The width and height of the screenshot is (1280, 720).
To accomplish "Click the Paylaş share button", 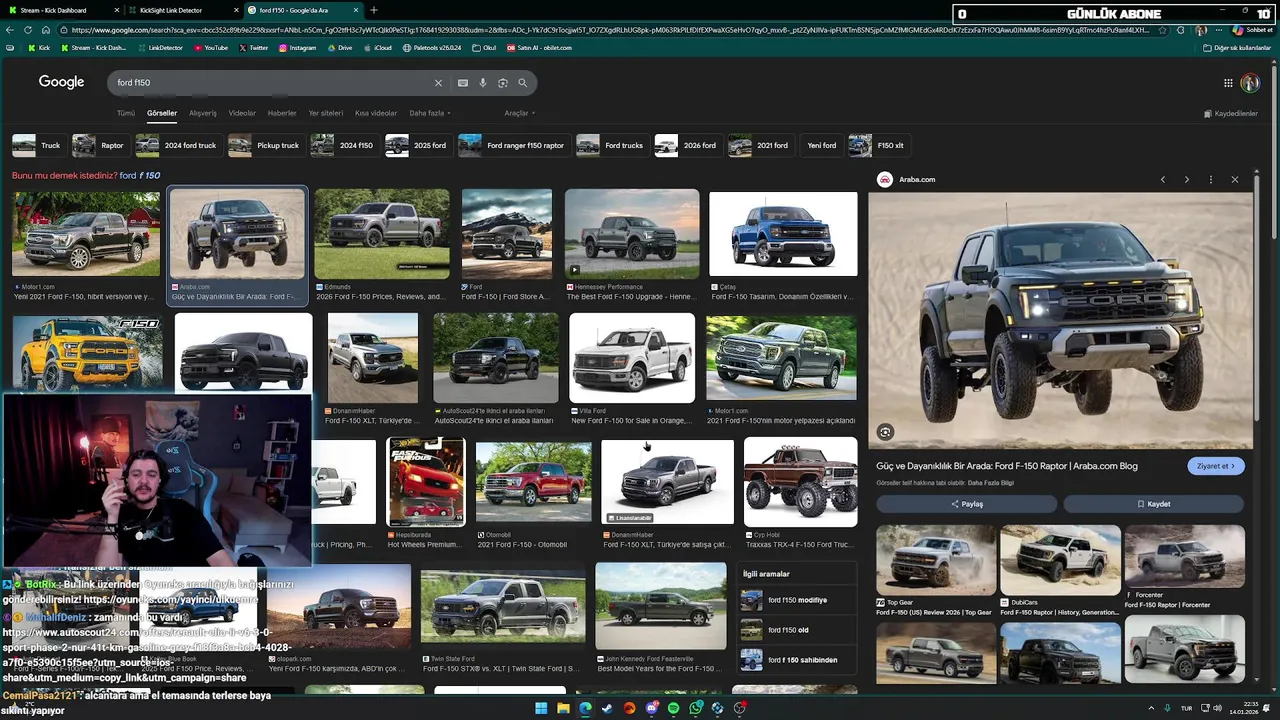I will point(967,504).
